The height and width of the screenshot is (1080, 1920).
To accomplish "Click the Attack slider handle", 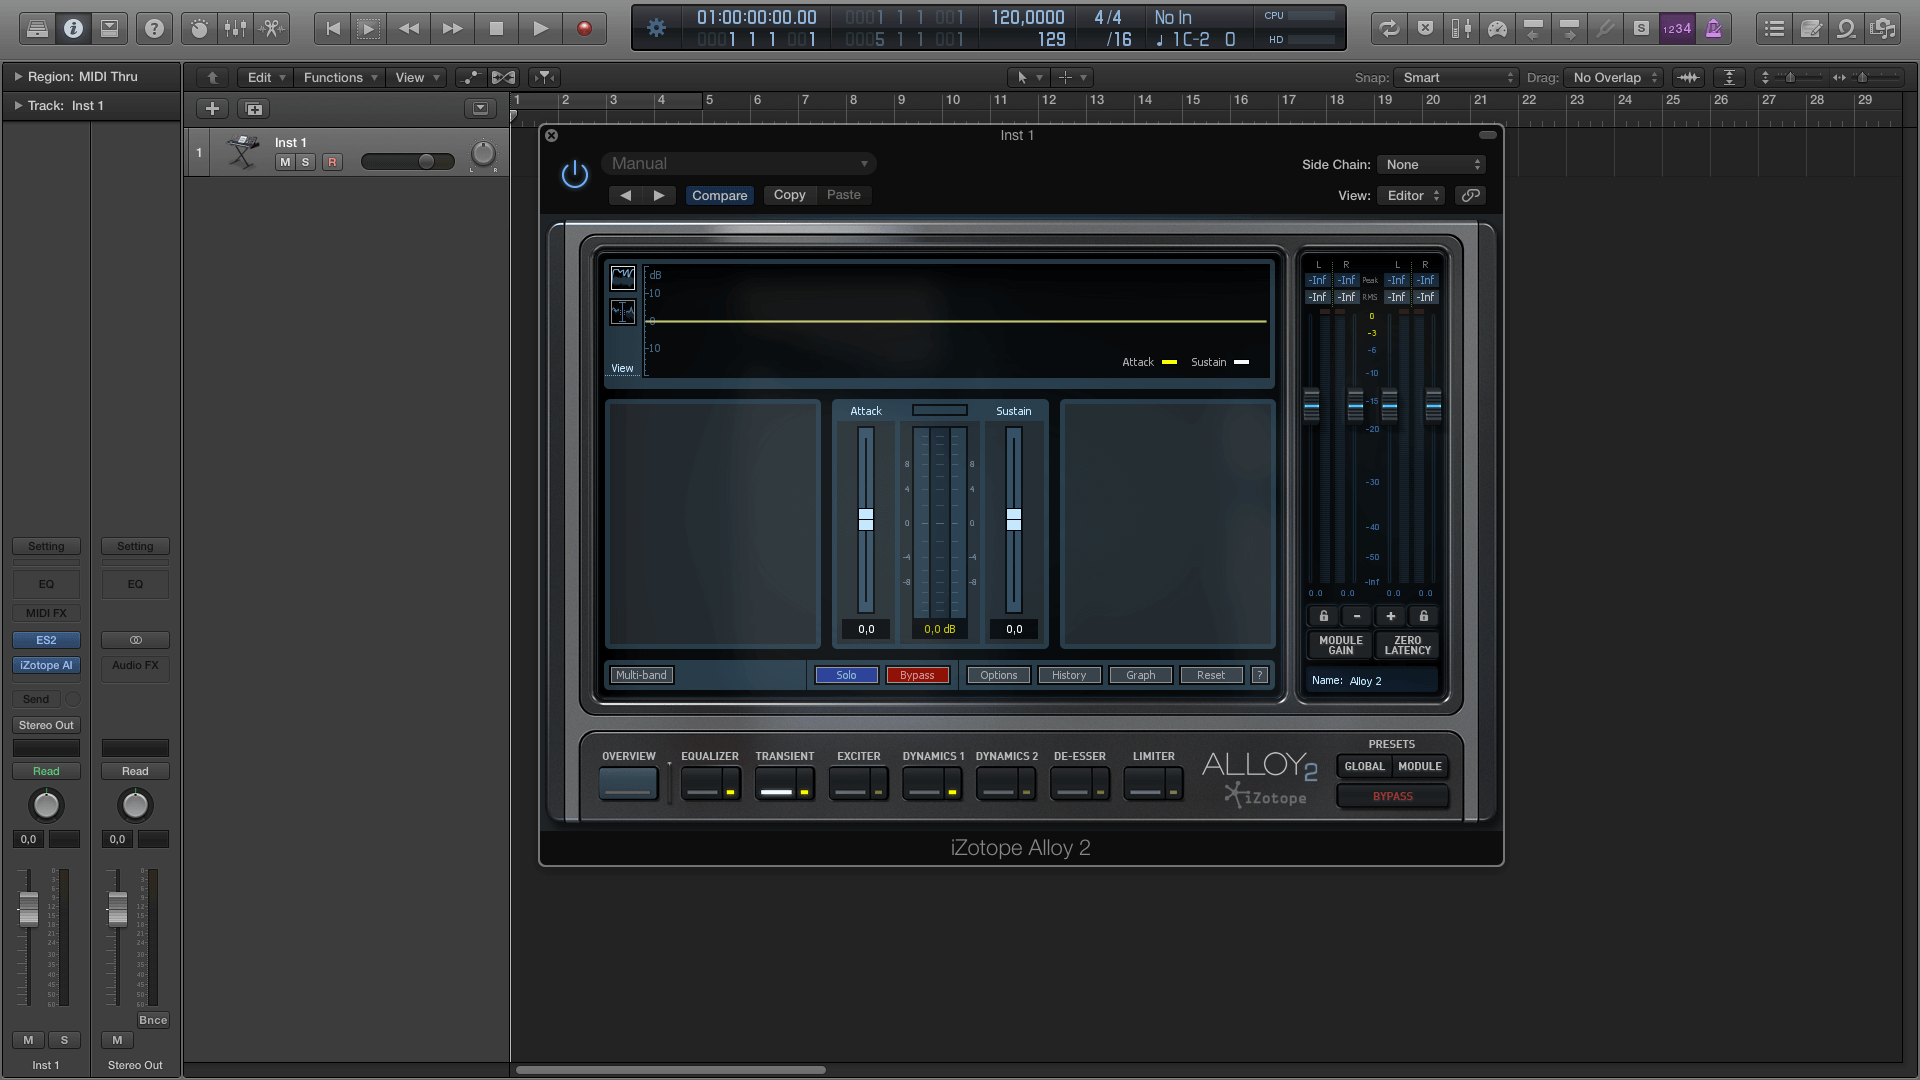I will pos(866,519).
